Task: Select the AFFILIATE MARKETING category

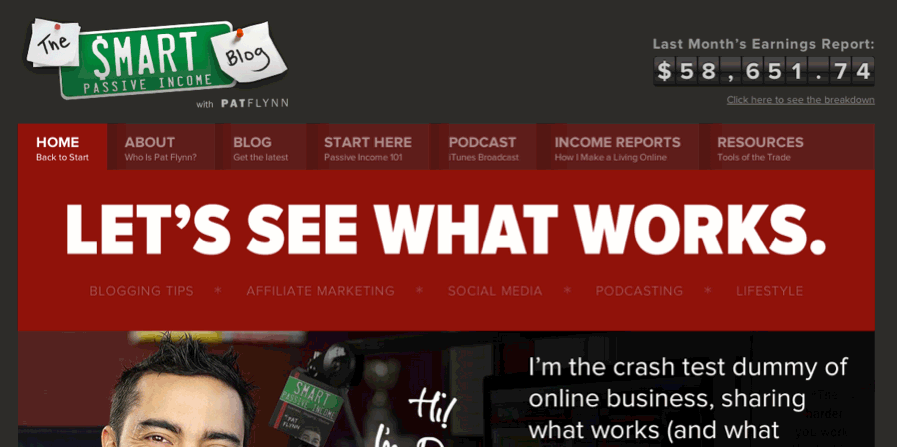Action: point(321,291)
